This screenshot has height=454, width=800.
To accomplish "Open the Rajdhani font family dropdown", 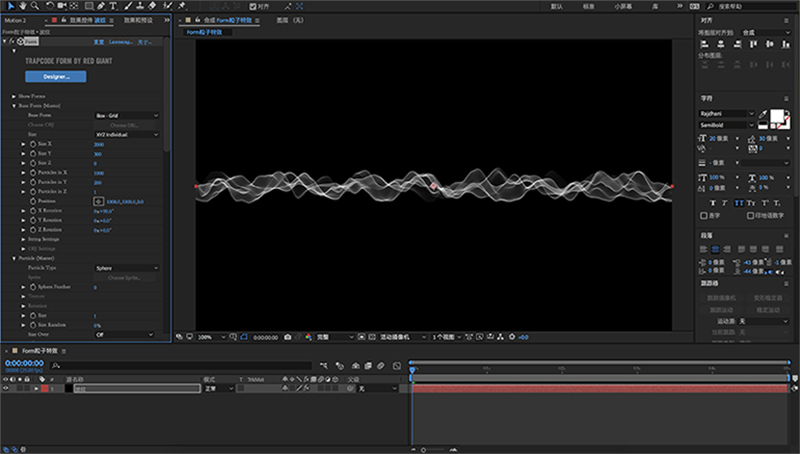I will (727, 114).
